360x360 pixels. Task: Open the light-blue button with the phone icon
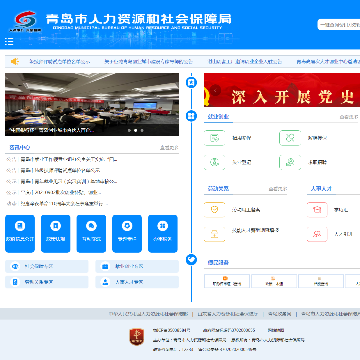pos(47,282)
